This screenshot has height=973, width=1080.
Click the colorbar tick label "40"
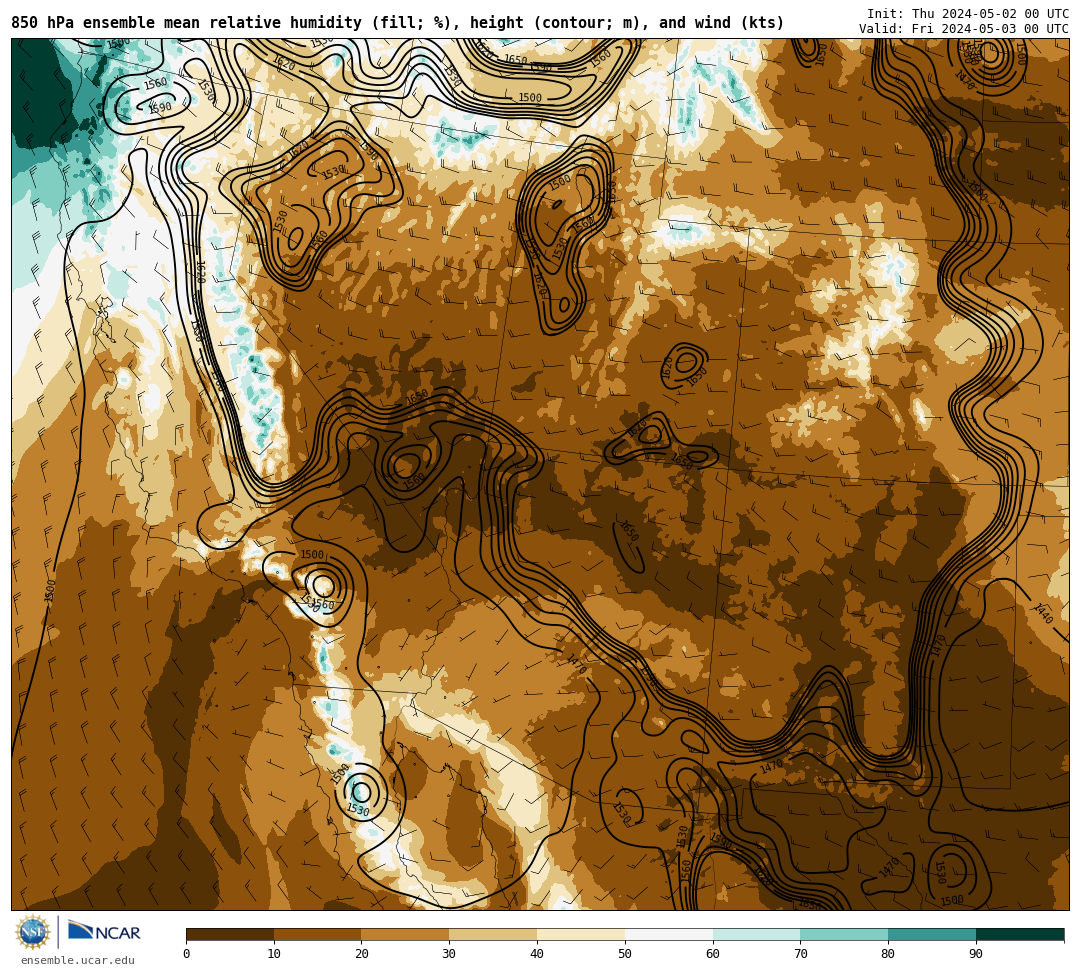coord(537,954)
